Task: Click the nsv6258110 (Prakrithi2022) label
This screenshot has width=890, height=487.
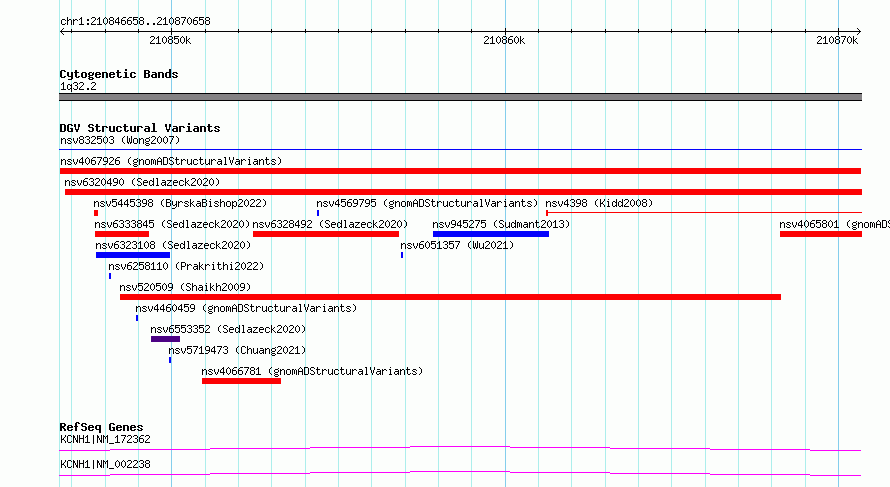Action: click(186, 266)
